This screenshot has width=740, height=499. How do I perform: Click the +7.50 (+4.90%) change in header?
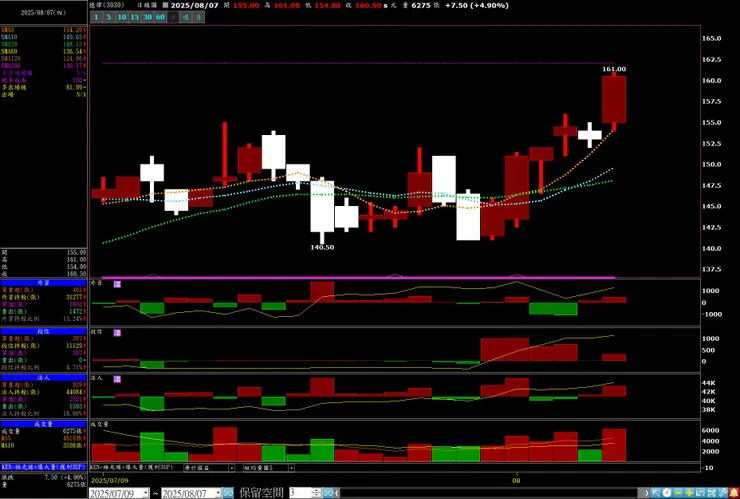(477, 6)
